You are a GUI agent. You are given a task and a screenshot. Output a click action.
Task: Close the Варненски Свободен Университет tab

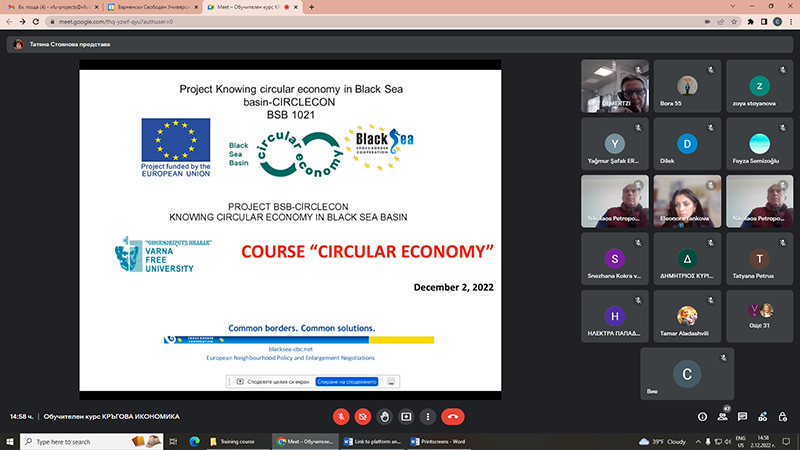click(x=196, y=7)
